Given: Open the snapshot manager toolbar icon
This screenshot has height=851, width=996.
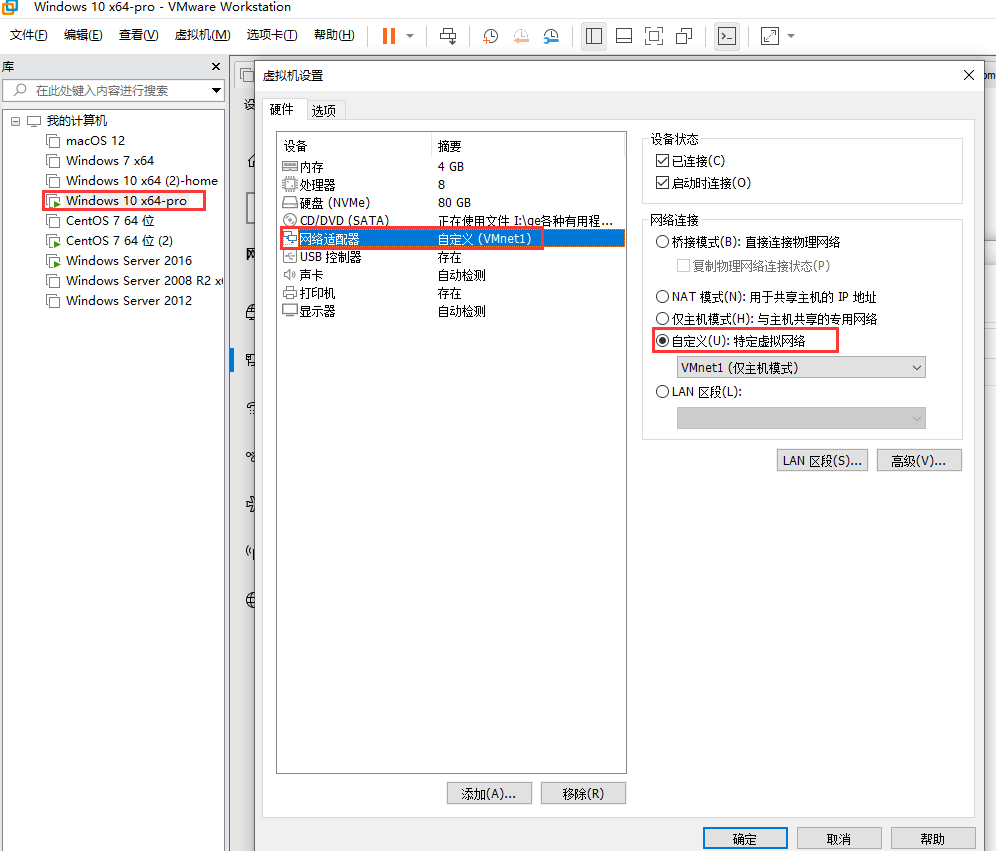Looking at the screenshot, I should point(551,36).
